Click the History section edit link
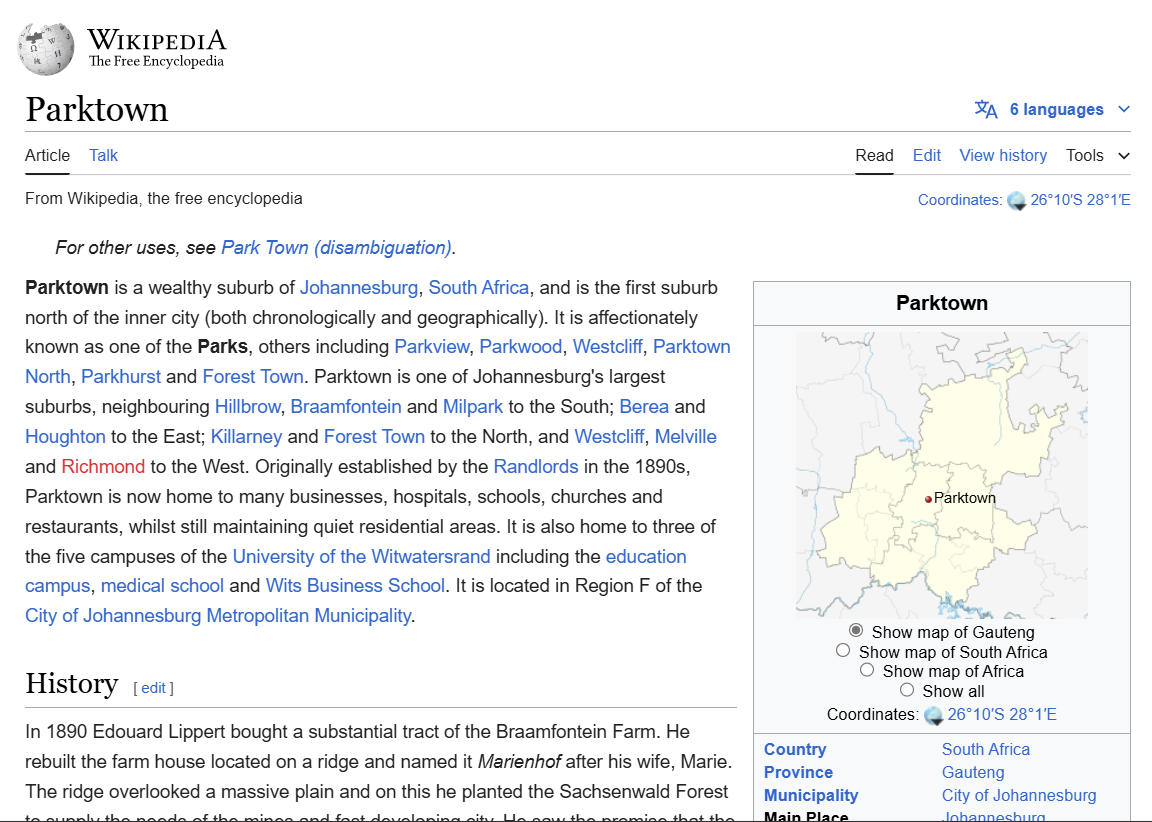 (153, 688)
